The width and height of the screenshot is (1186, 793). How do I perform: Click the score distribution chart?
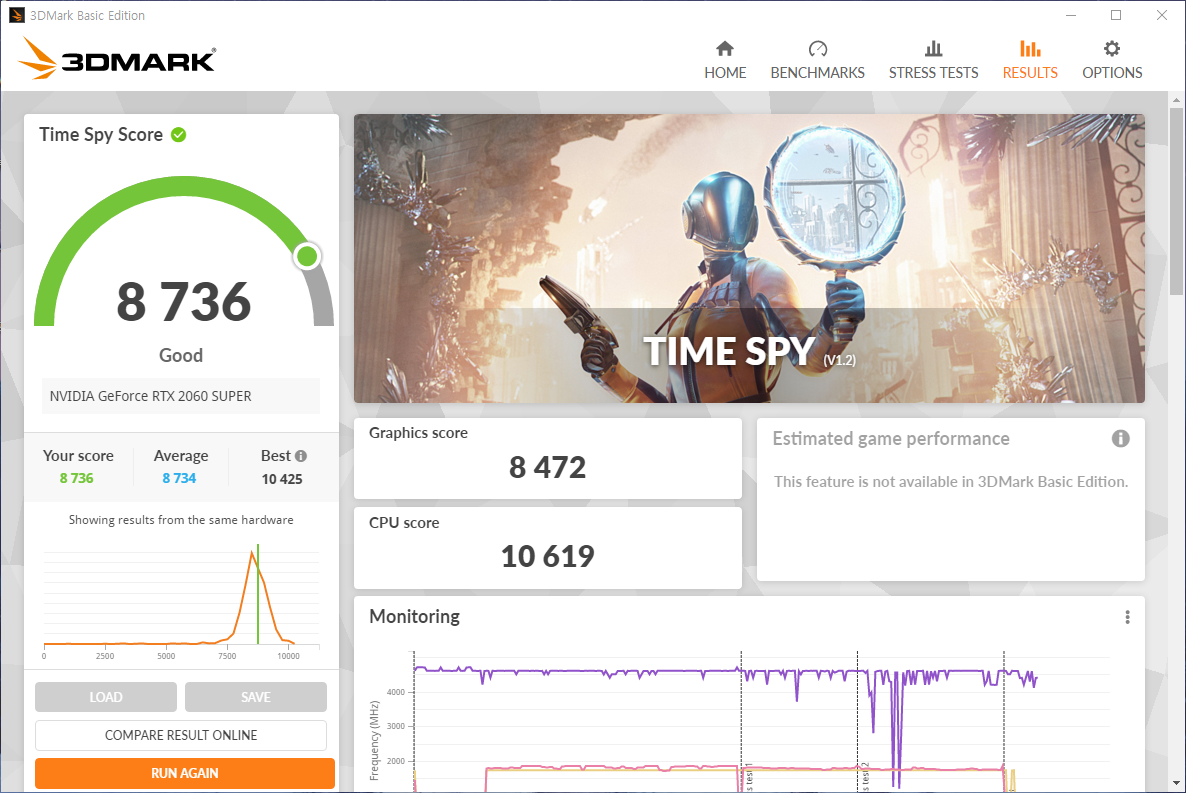point(181,602)
